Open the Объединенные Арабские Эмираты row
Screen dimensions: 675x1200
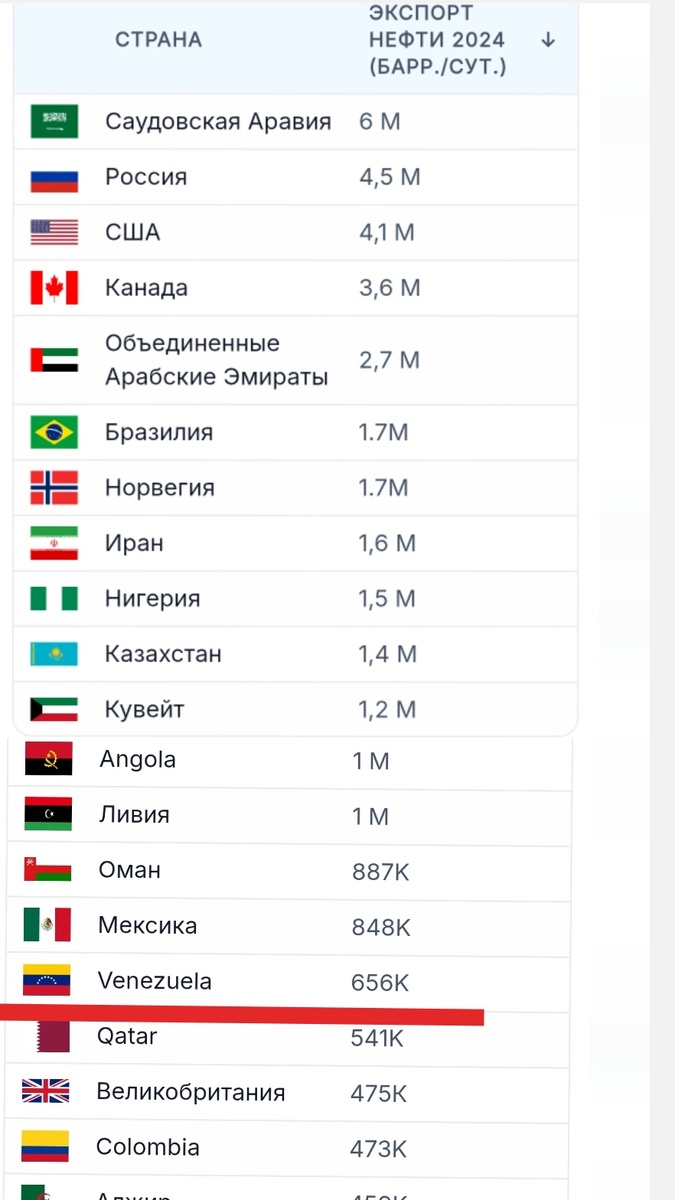coord(216,360)
